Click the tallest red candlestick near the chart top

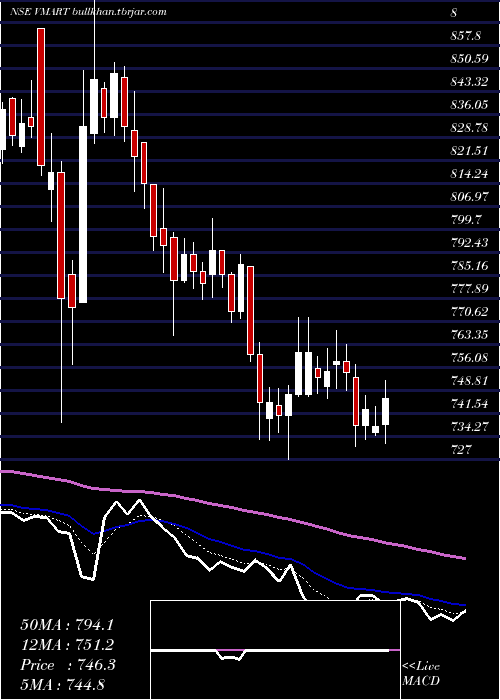tap(41, 97)
